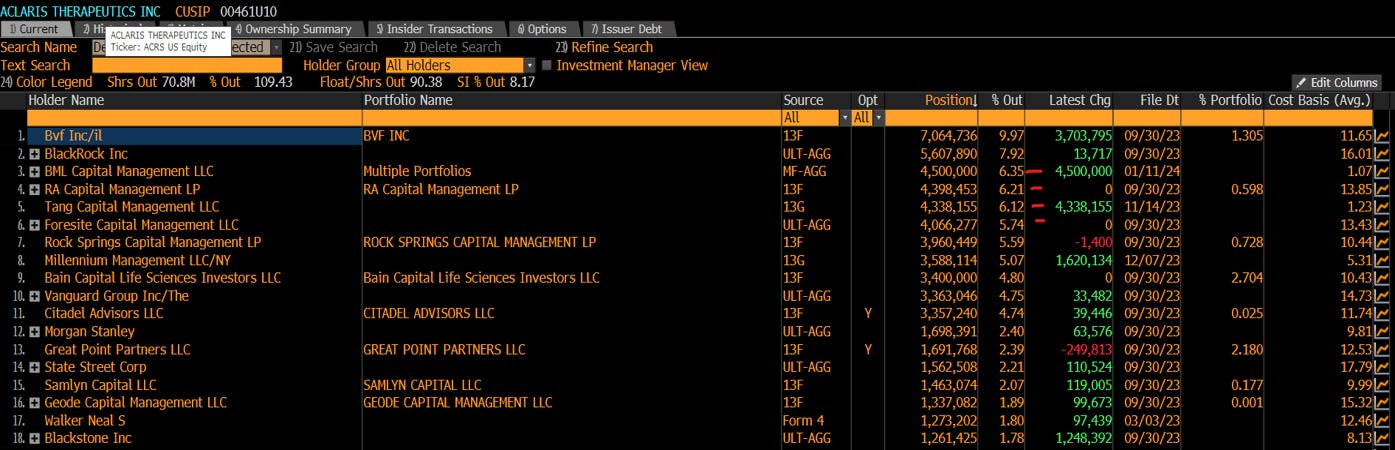1395x450 pixels.
Task: Click the Delete Search button
Action: [x=452, y=47]
